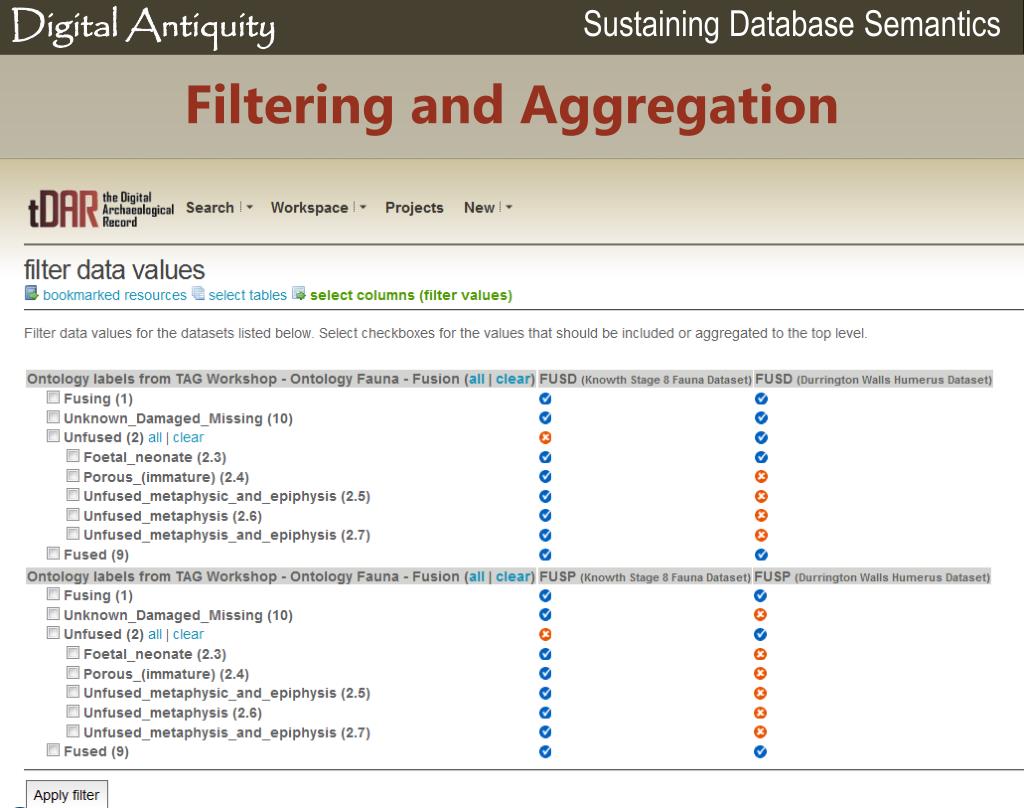The width and height of the screenshot is (1024, 808).
Task: Click 'clear' beside Unfused (2) in FUSD section
Action: [188, 438]
